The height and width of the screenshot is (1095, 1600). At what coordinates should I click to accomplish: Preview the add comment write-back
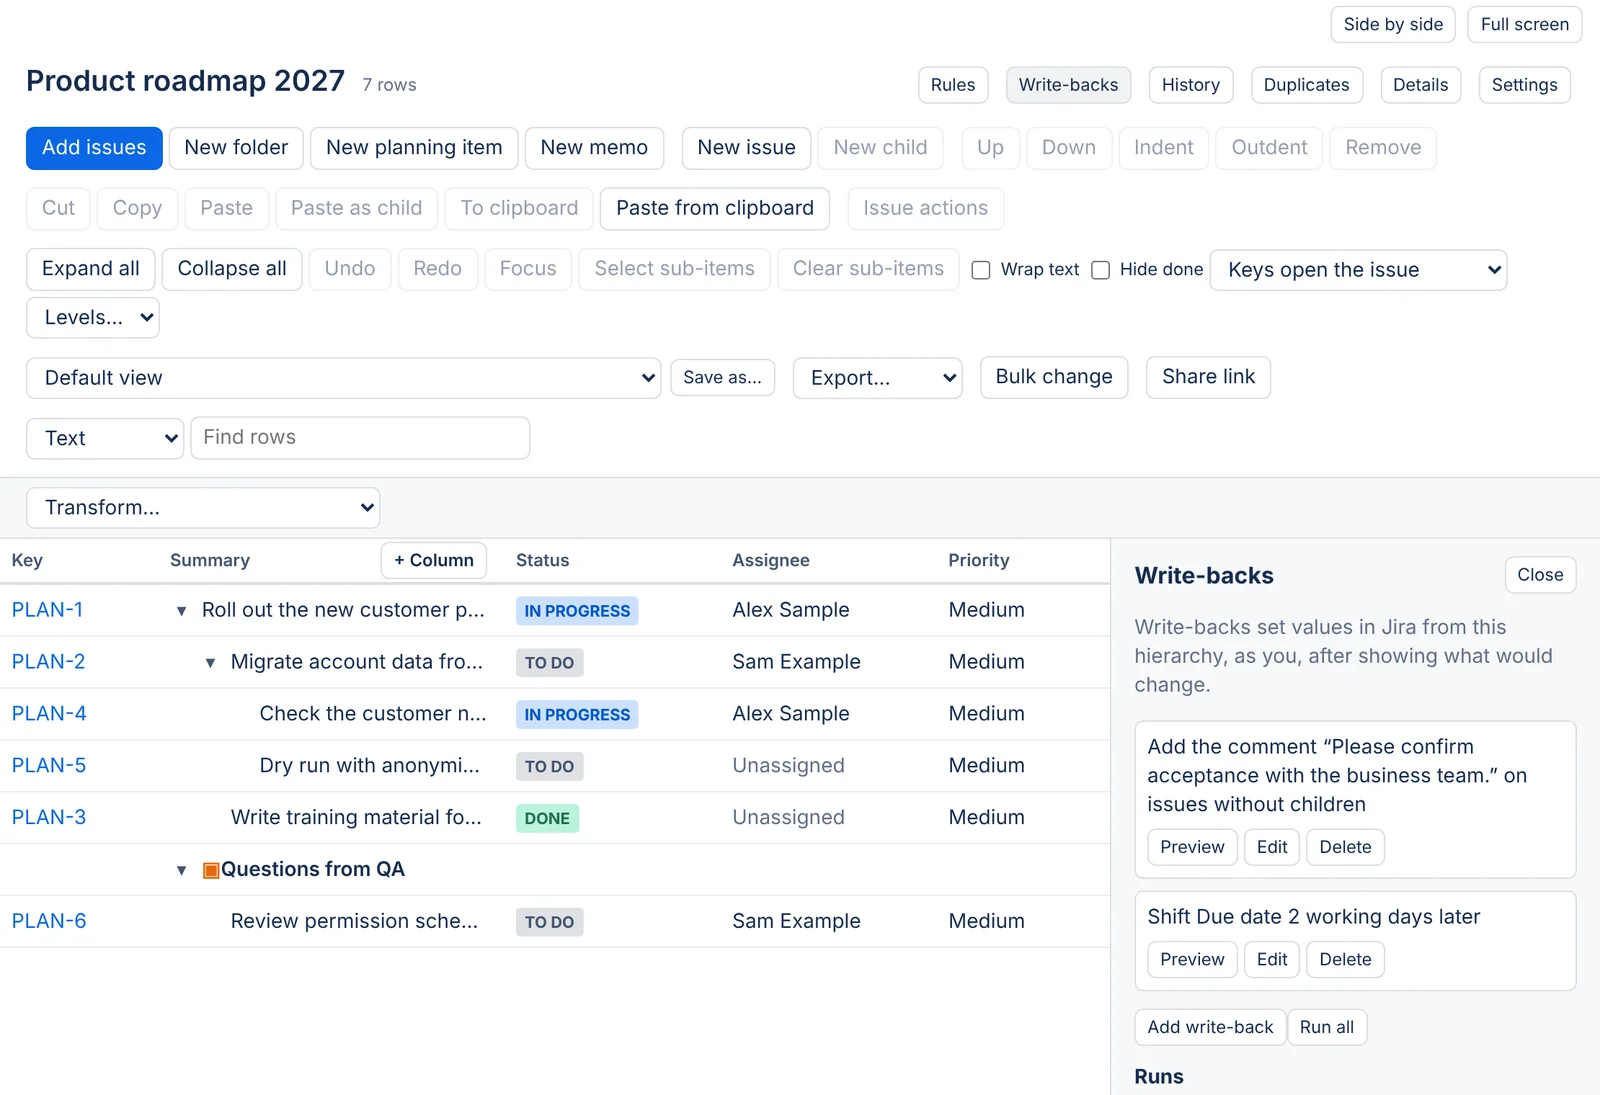pos(1192,847)
